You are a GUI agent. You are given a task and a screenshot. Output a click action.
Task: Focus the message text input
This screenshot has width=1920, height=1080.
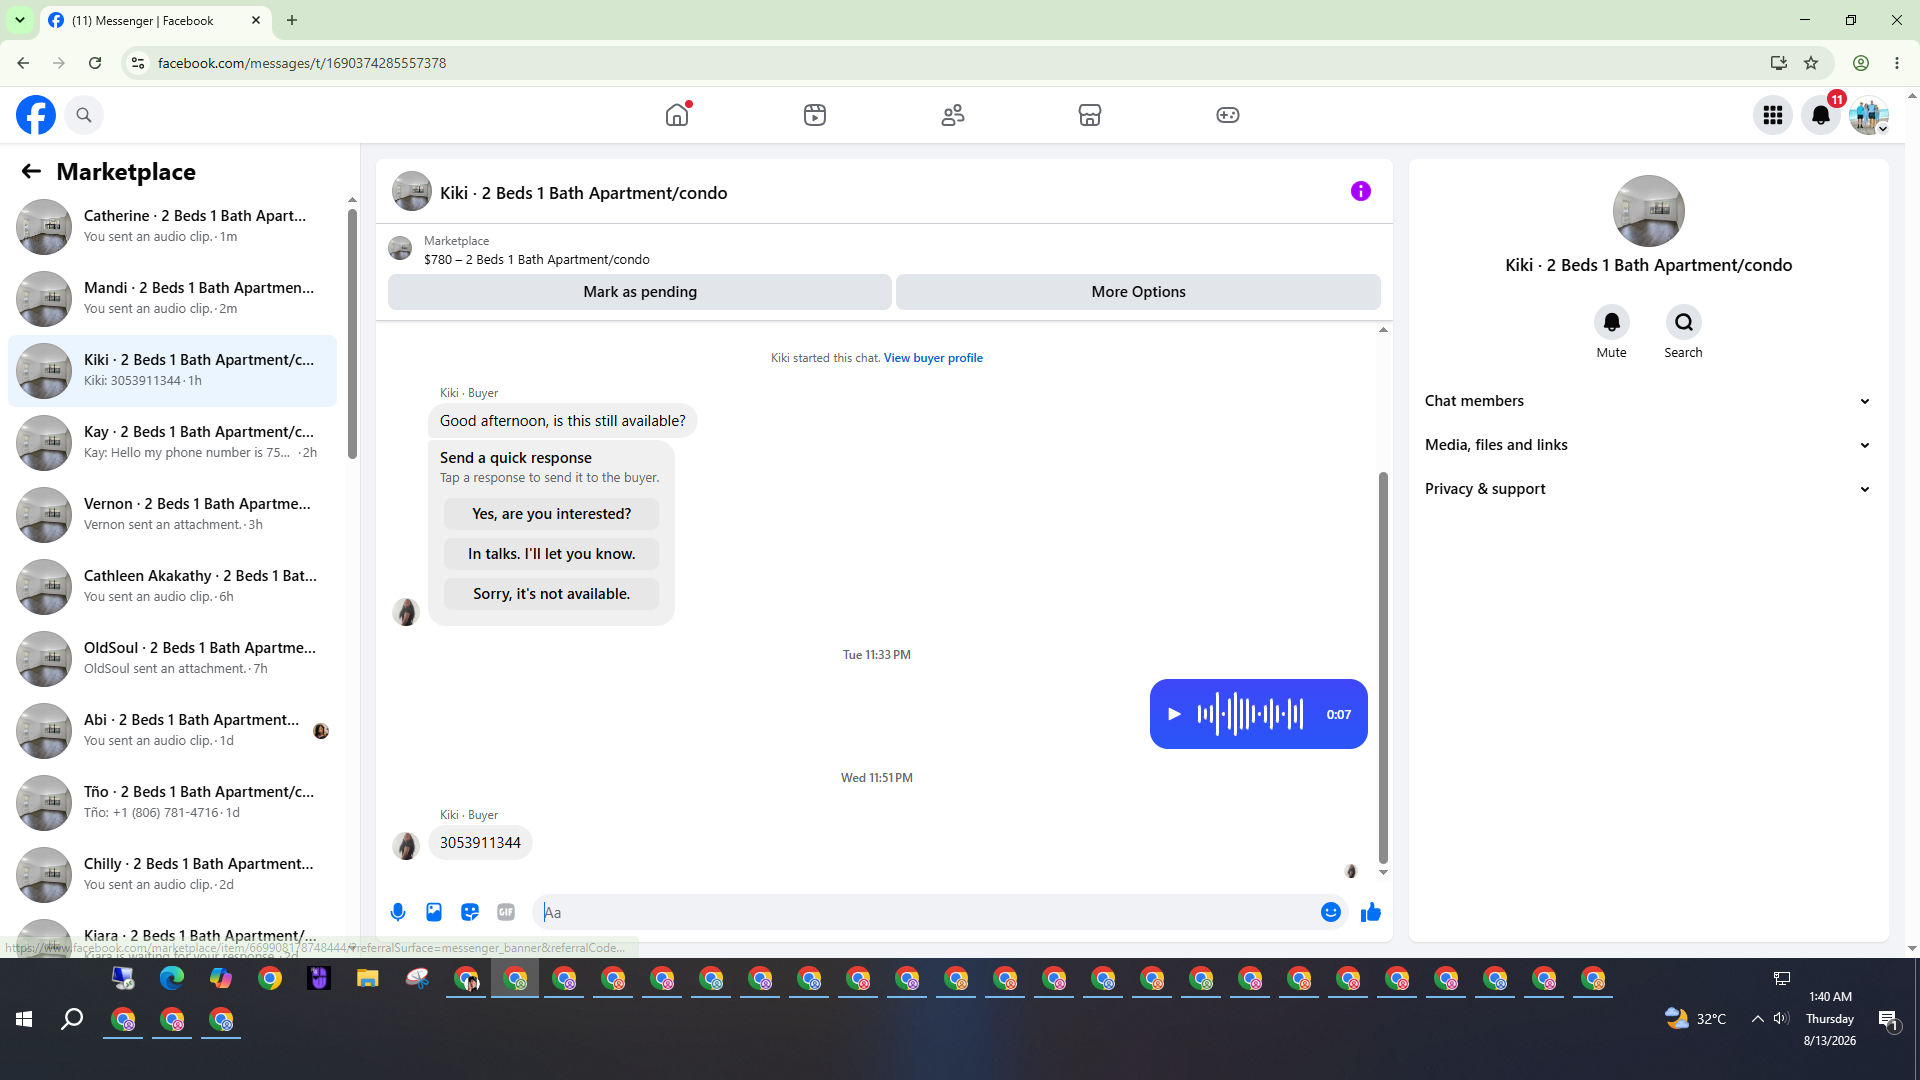point(928,912)
